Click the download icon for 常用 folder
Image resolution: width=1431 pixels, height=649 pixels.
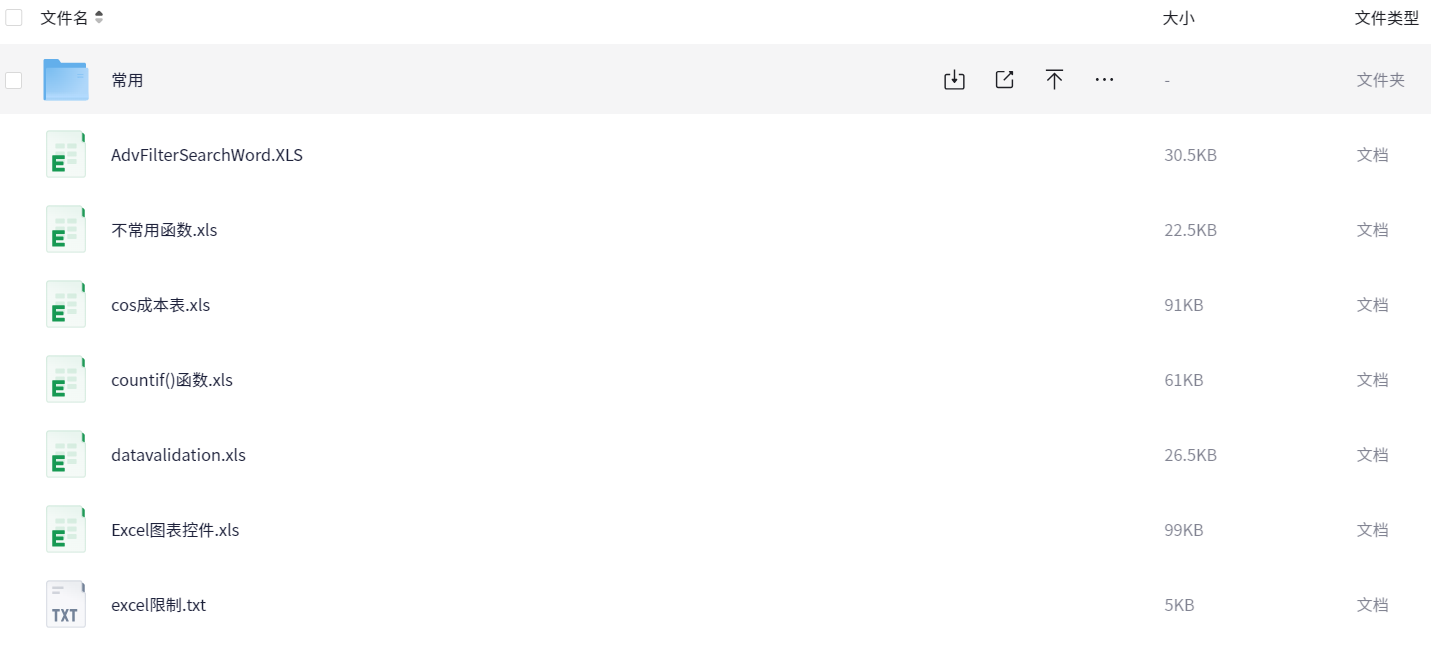(x=954, y=80)
